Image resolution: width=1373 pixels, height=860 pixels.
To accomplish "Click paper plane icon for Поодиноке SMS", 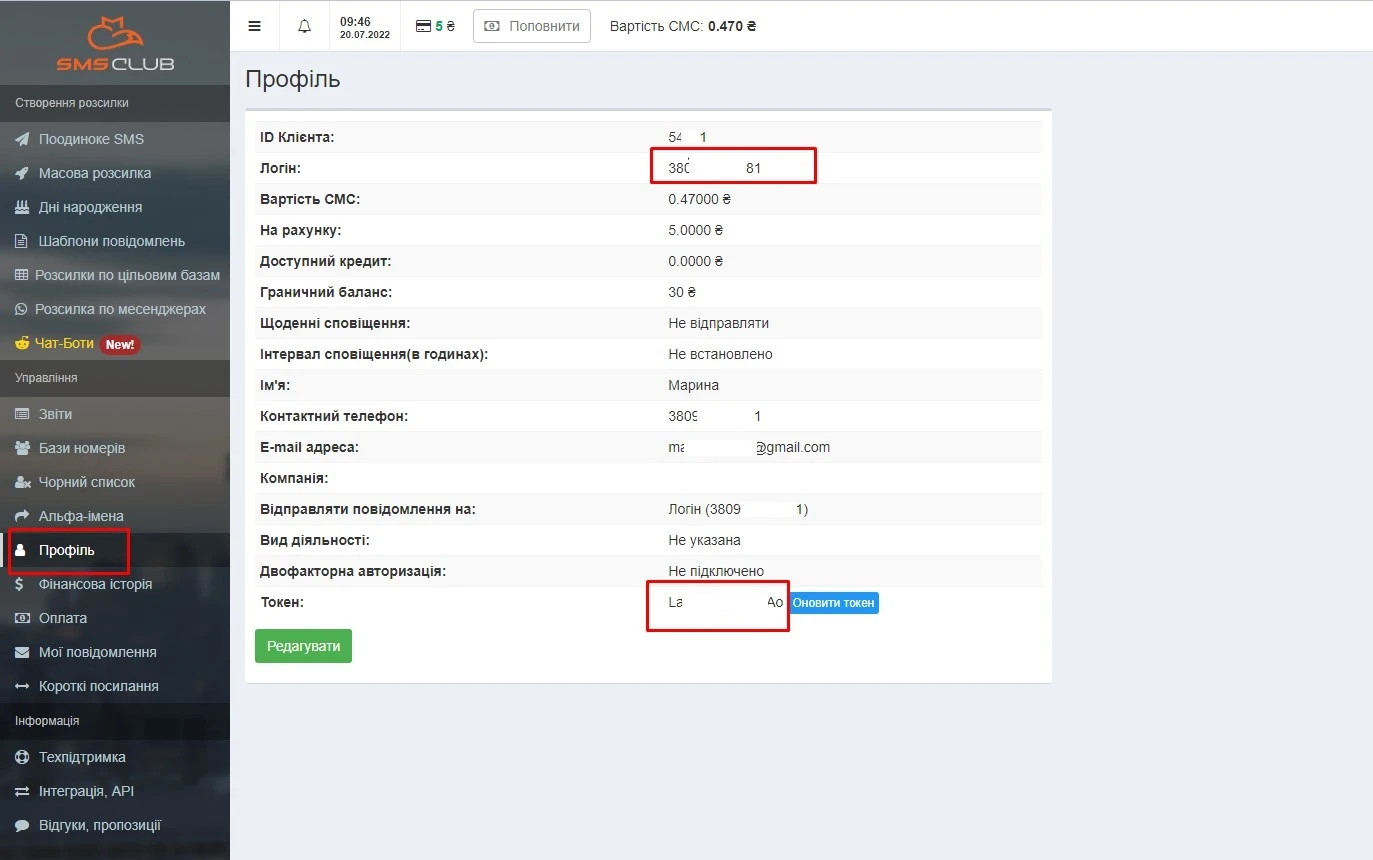I will [22, 139].
